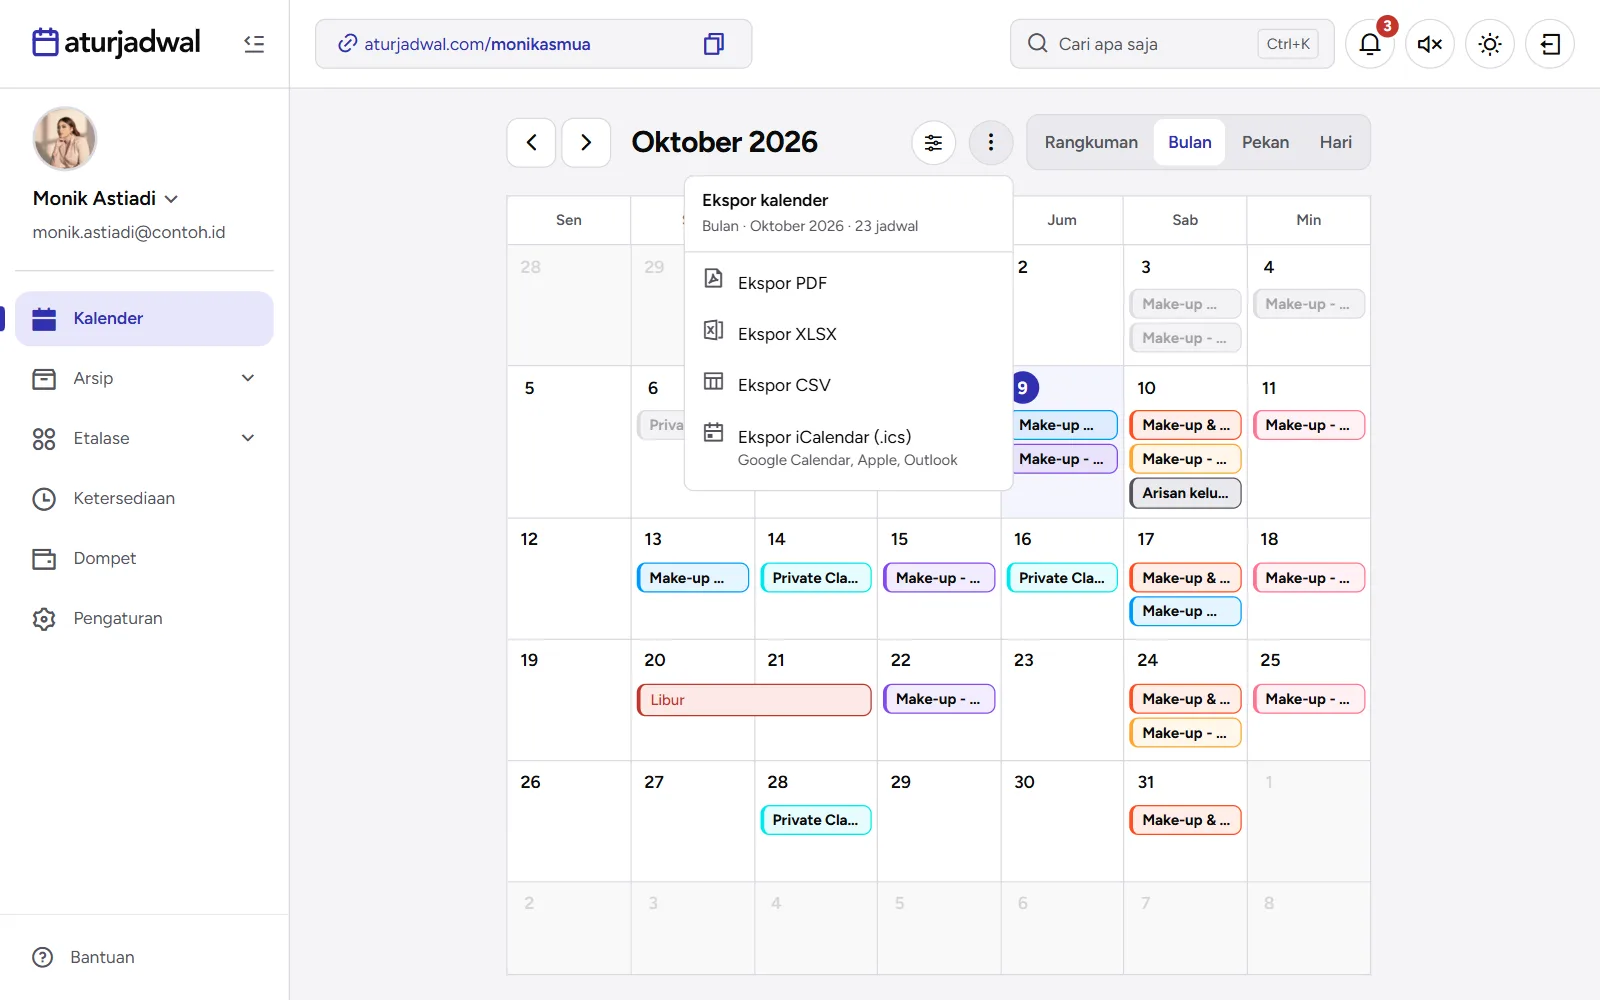Open the notifications bell

pyautogui.click(x=1370, y=44)
